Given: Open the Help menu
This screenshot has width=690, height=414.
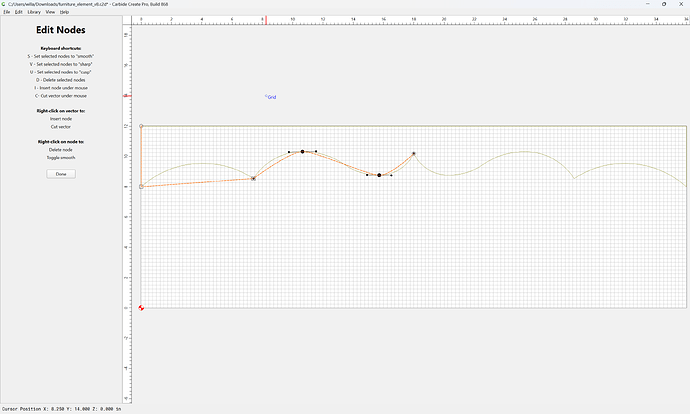Looking at the screenshot, I should point(64,12).
